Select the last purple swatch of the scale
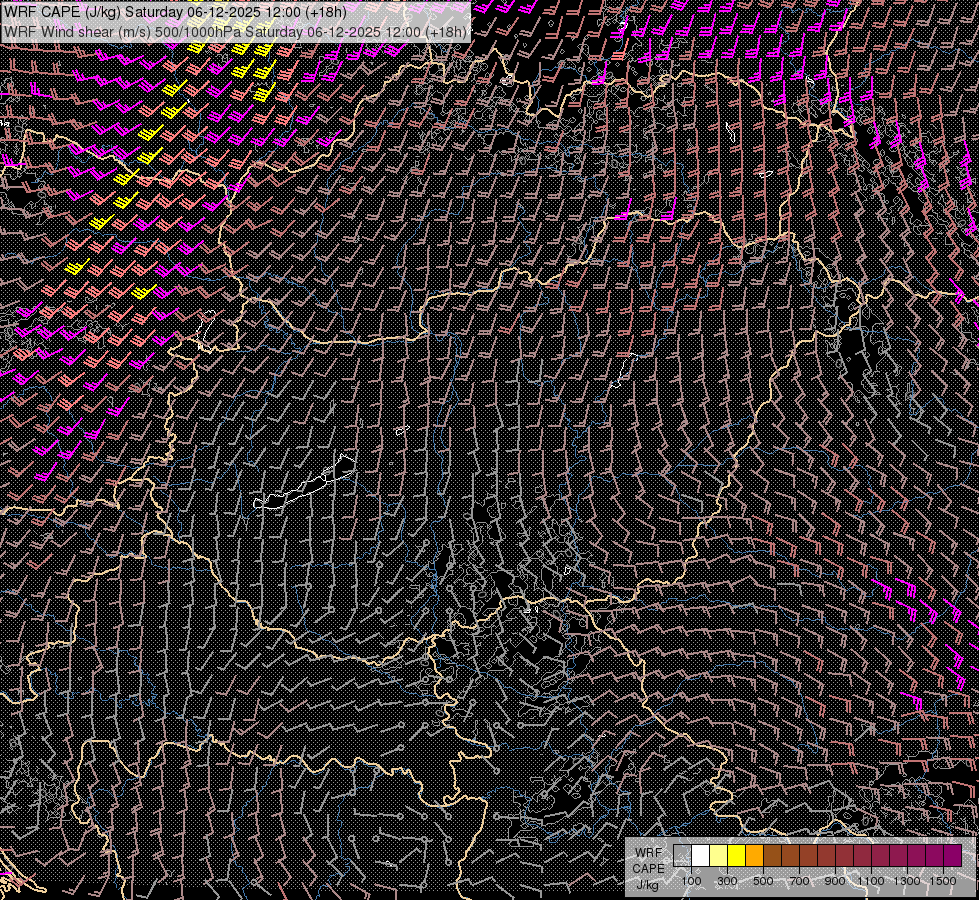This screenshot has width=979, height=900. pos(952,855)
